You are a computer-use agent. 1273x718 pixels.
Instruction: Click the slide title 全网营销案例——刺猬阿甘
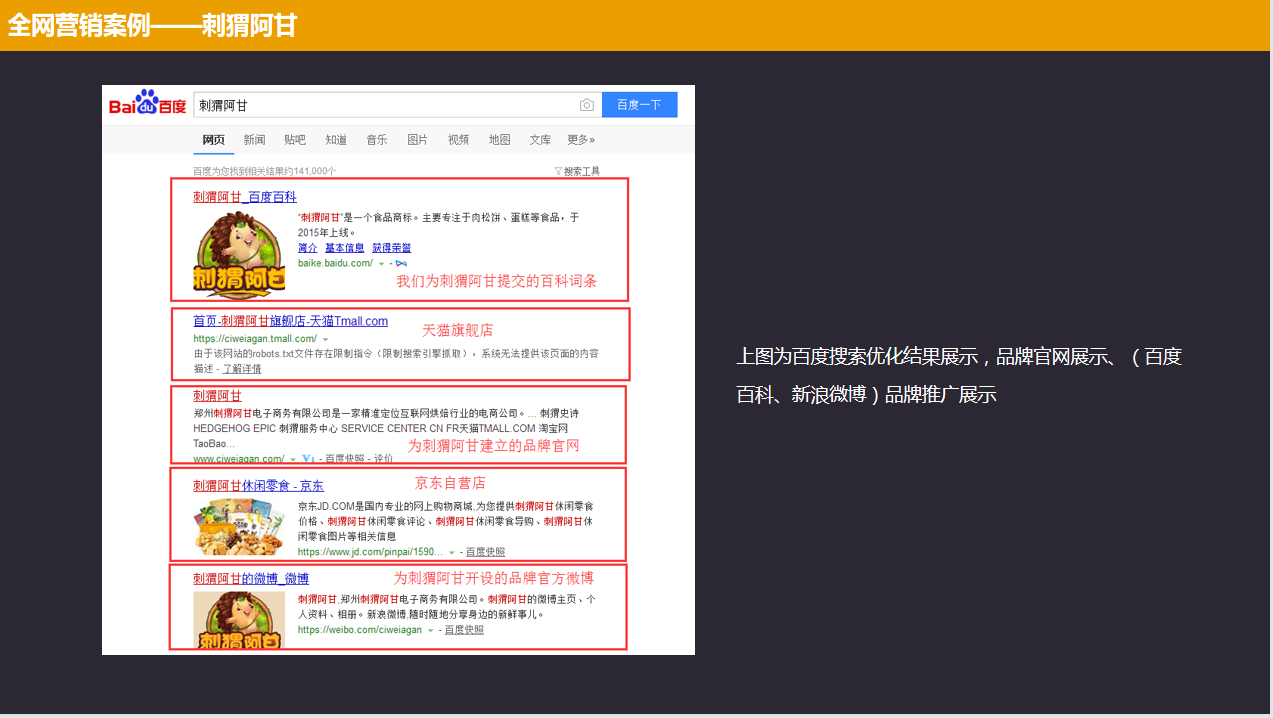[x=152, y=25]
